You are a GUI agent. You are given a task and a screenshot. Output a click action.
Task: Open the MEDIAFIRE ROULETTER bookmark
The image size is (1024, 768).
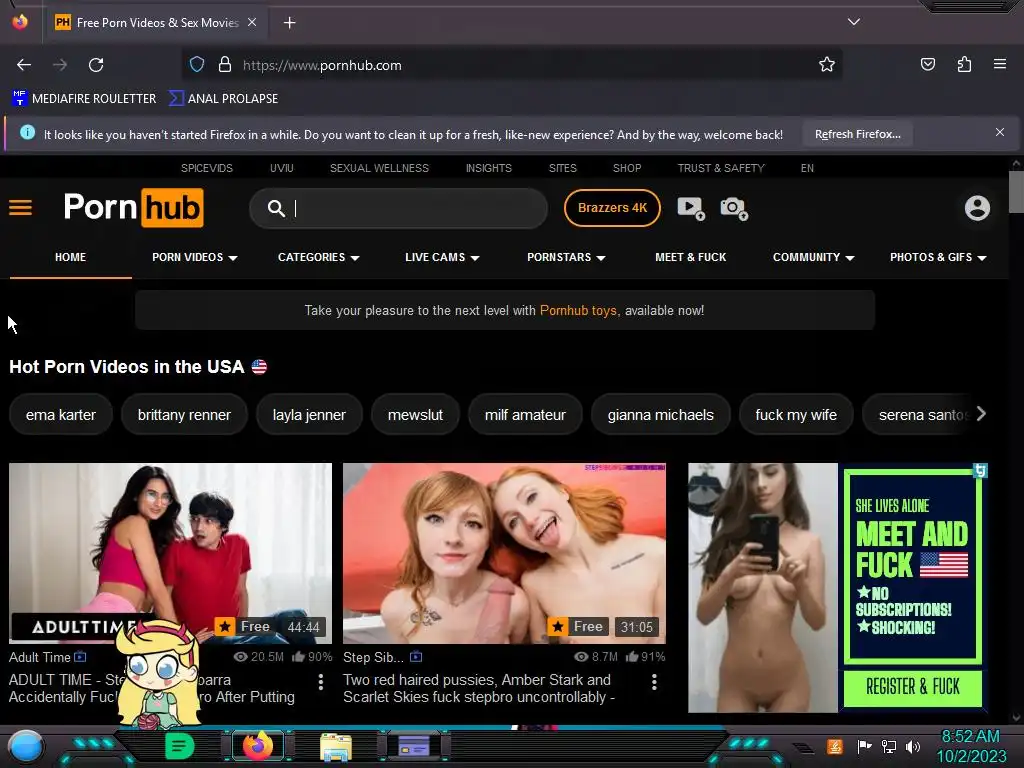[x=84, y=99]
